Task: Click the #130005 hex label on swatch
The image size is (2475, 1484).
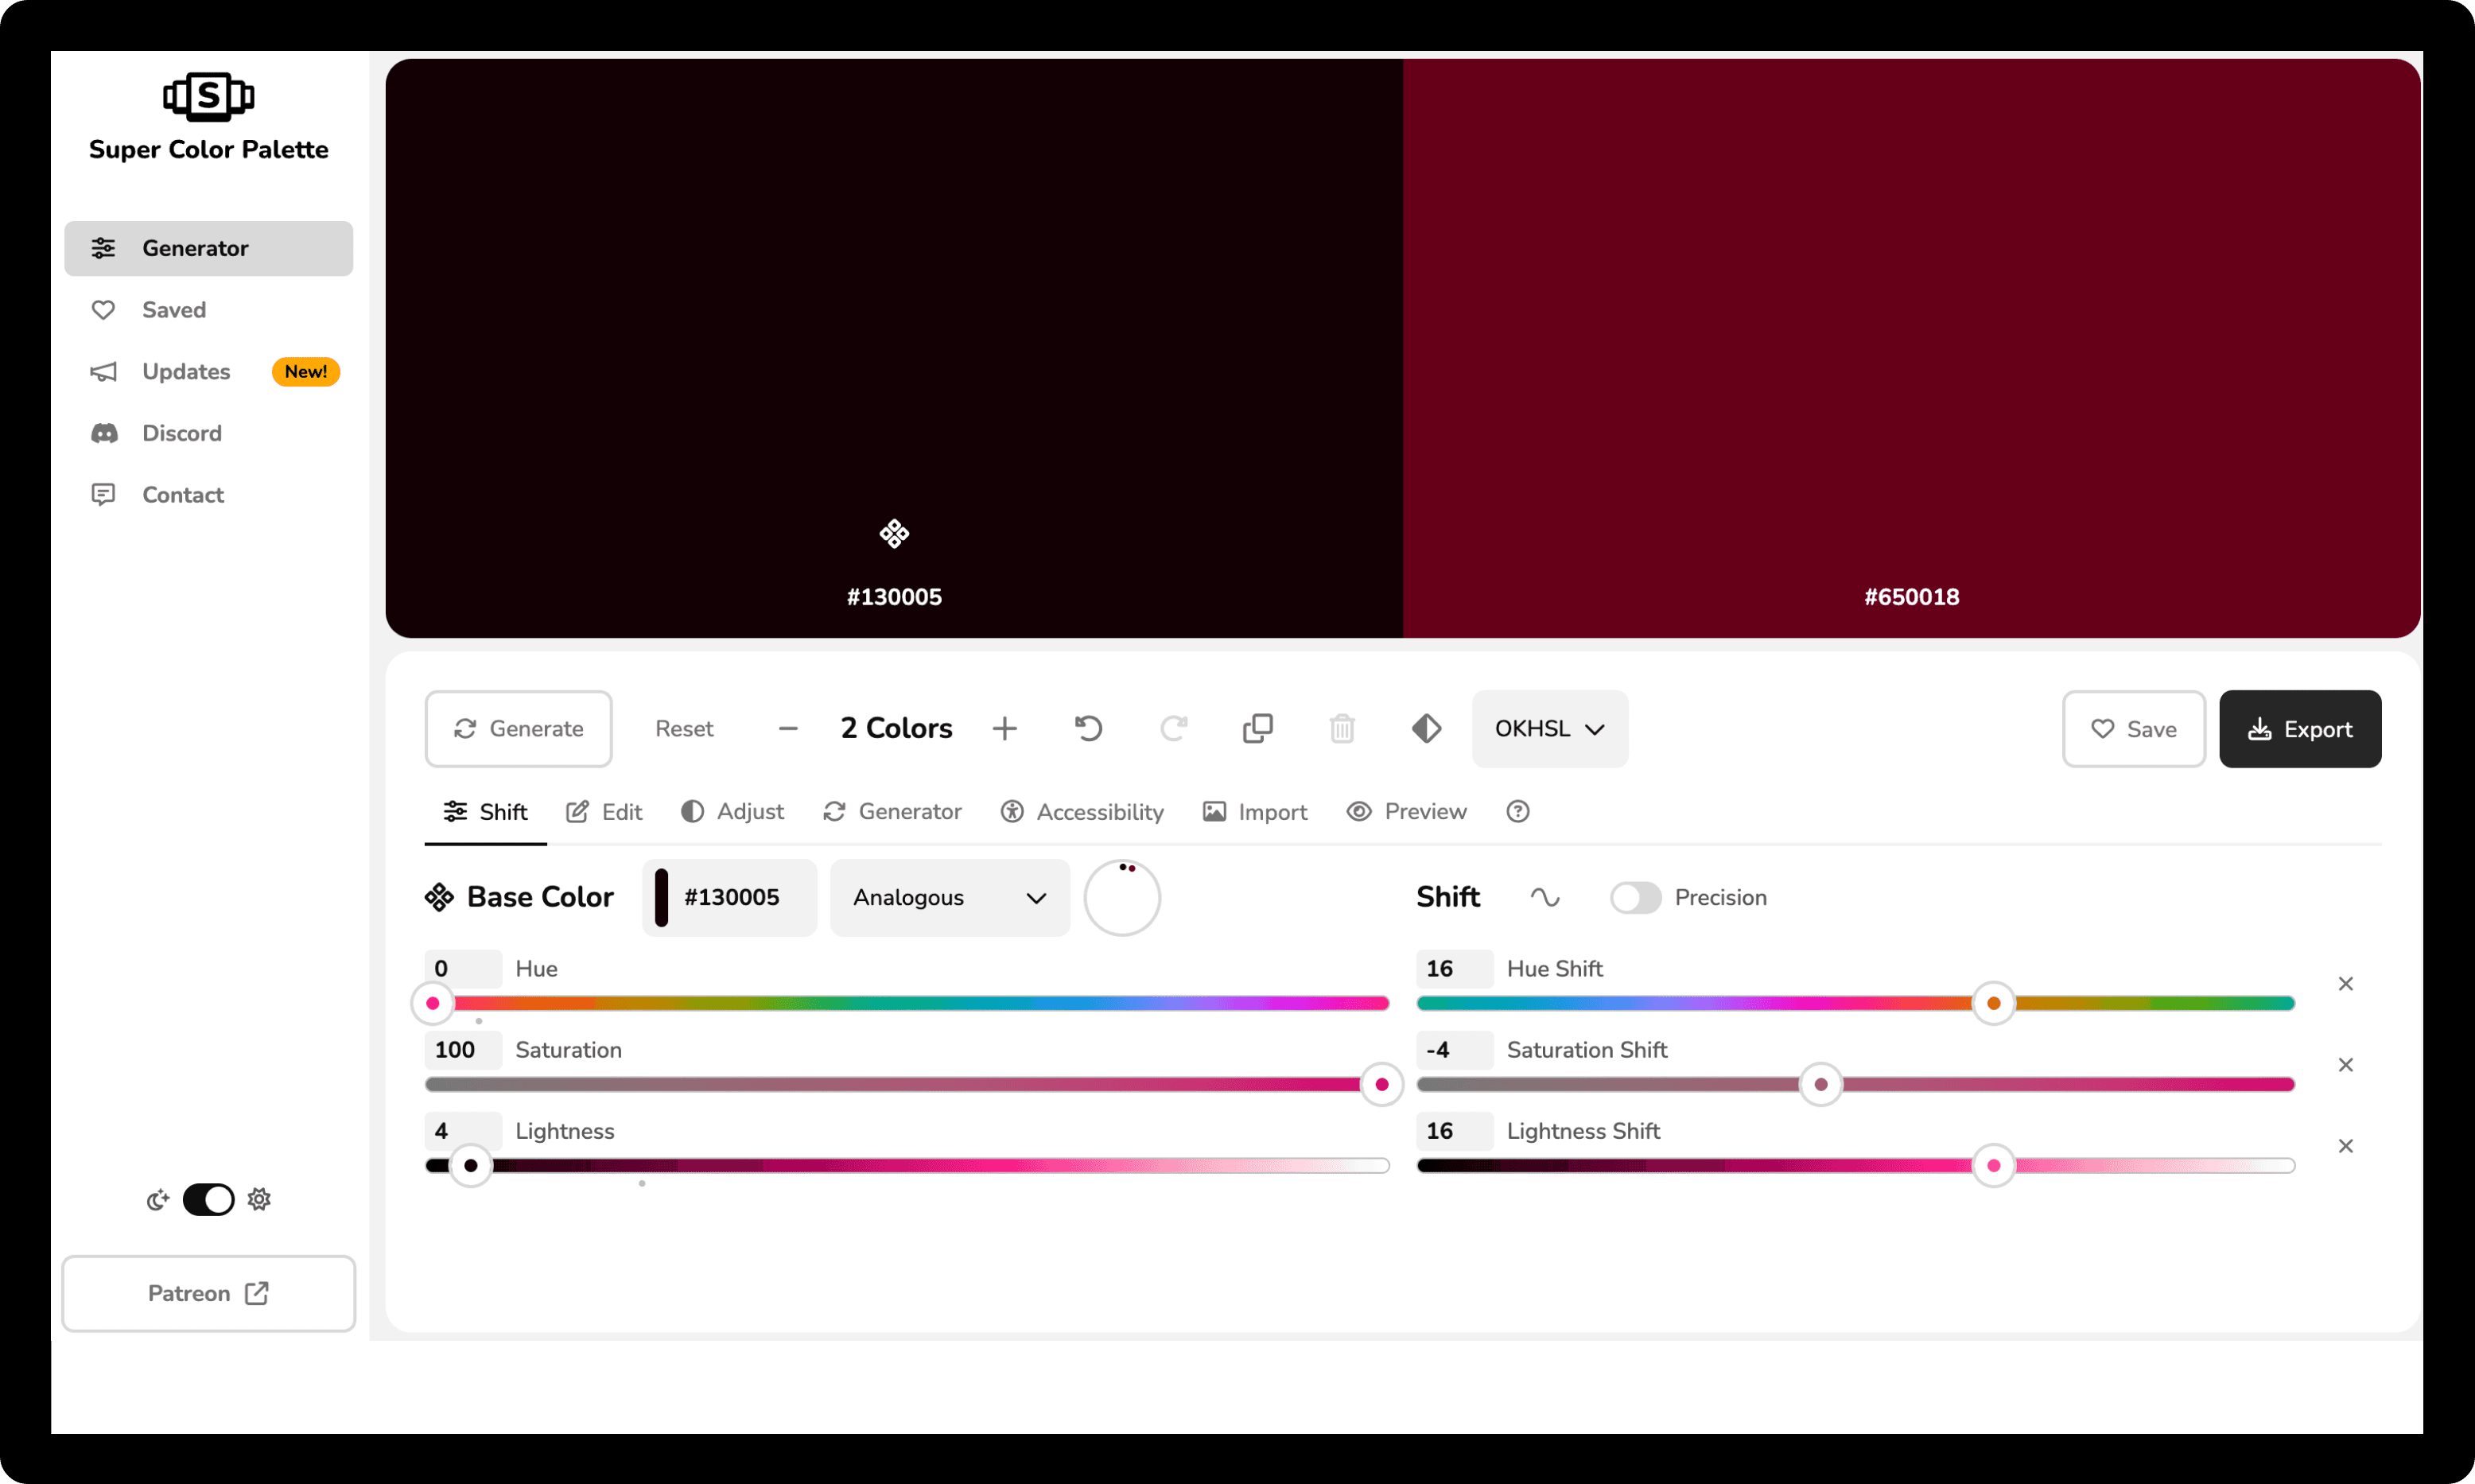Action: tap(894, 597)
